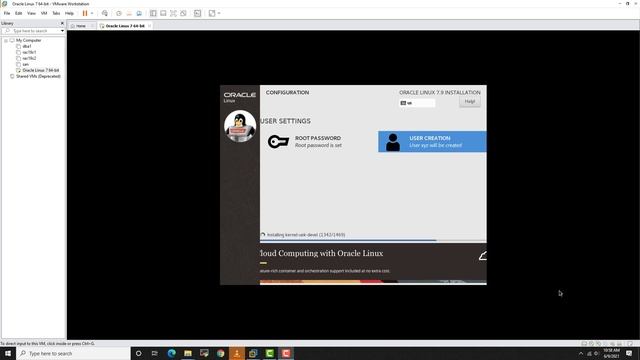Open VLC media player from taskbar
The image size is (640, 360).
pyautogui.click(x=237, y=353)
